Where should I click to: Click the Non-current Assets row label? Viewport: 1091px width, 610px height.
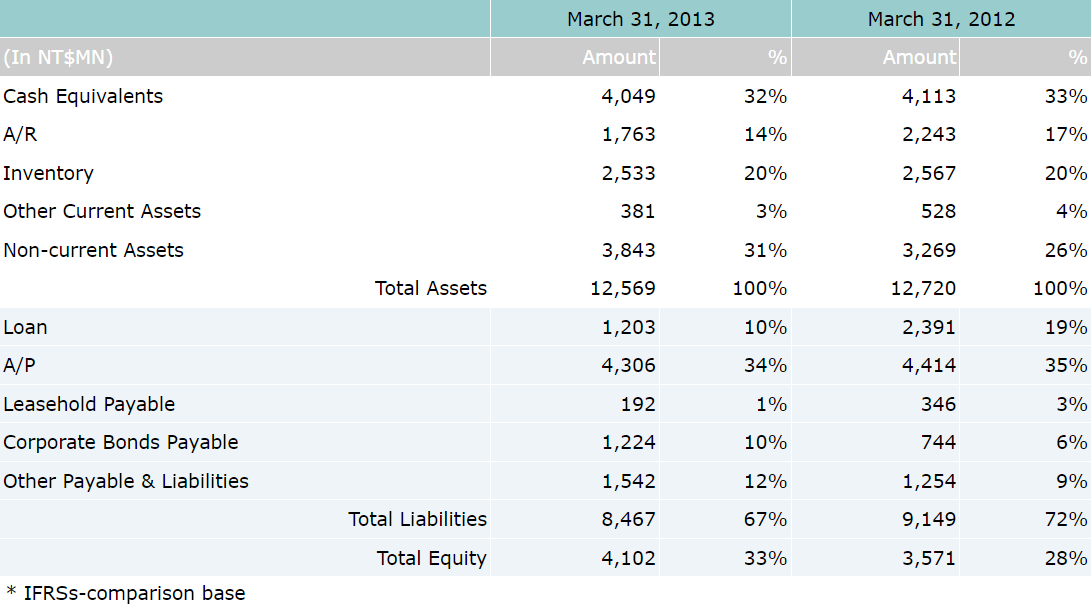pyautogui.click(x=93, y=250)
